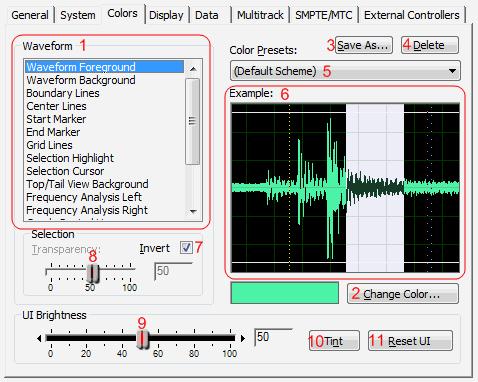Click the Reset UI button
The image size is (478, 382).
tap(410, 341)
